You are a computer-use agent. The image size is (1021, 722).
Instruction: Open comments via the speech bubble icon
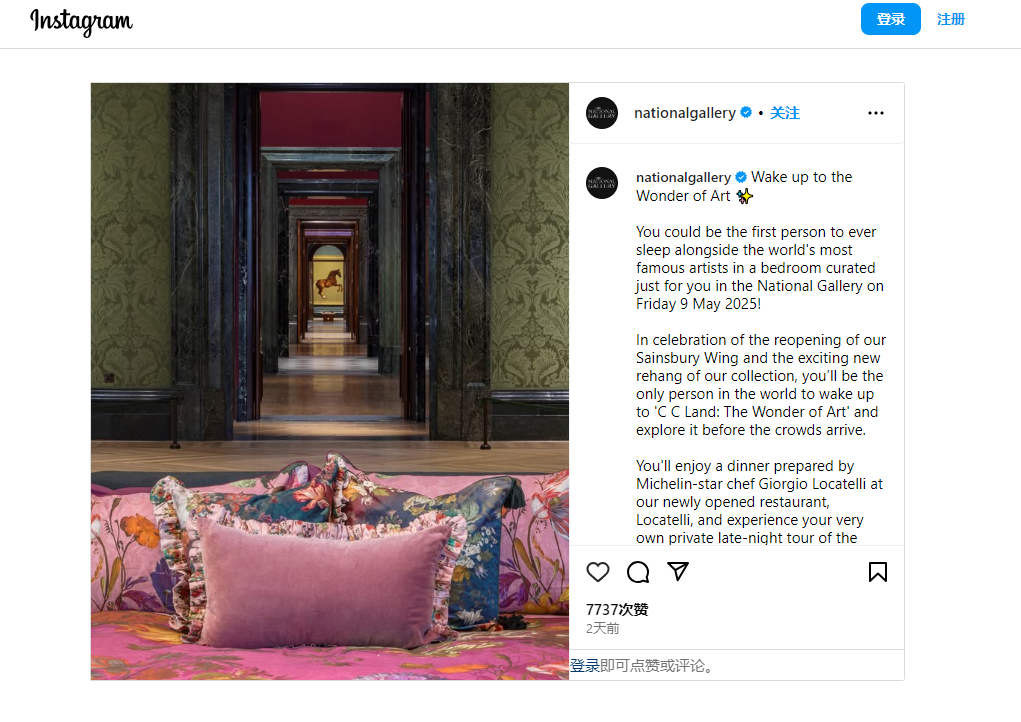tap(638, 572)
